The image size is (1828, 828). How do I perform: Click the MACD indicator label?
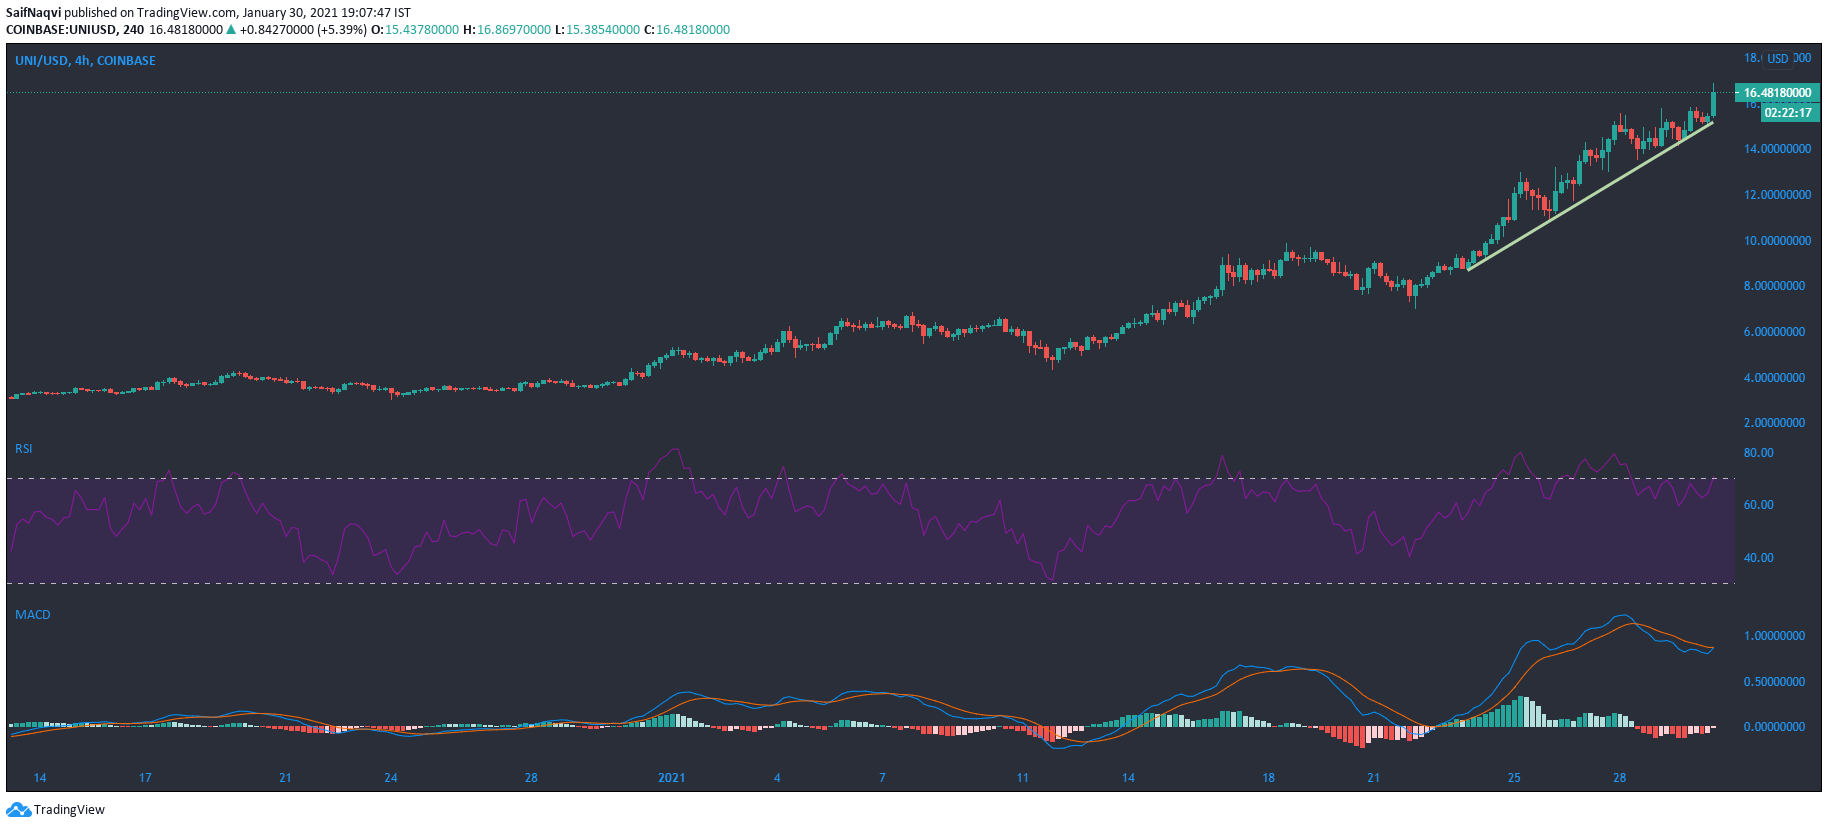coord(32,615)
